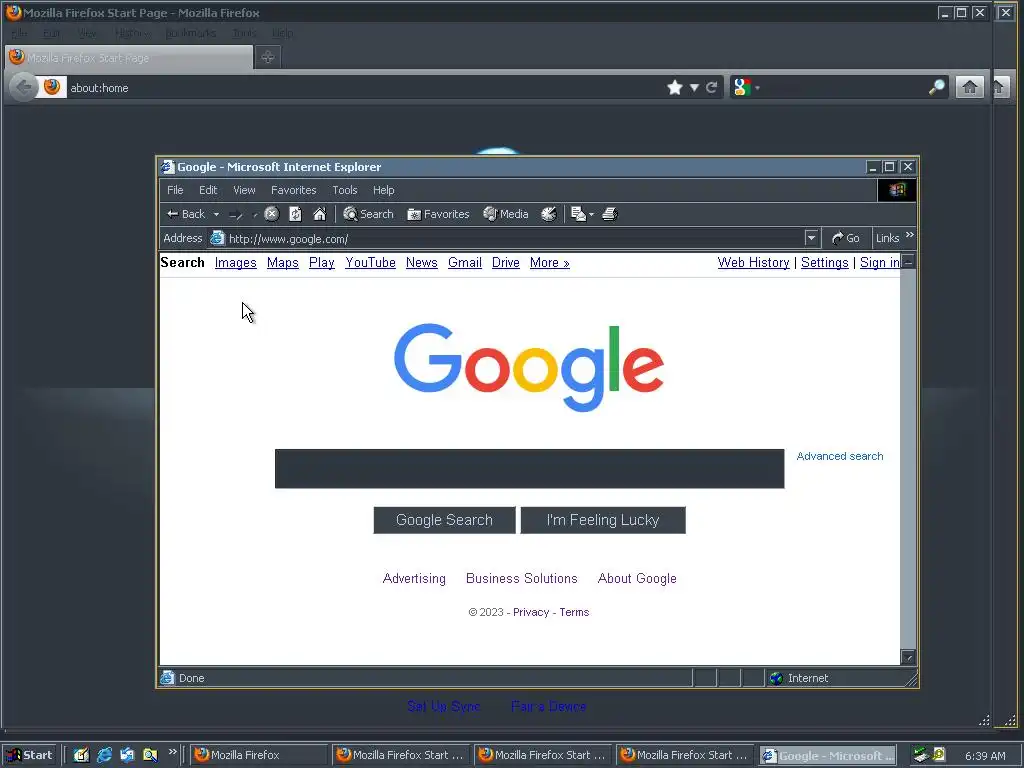The width and height of the screenshot is (1024, 768).
Task: Click the IE vertical scrollbar down arrow
Action: tap(908, 657)
